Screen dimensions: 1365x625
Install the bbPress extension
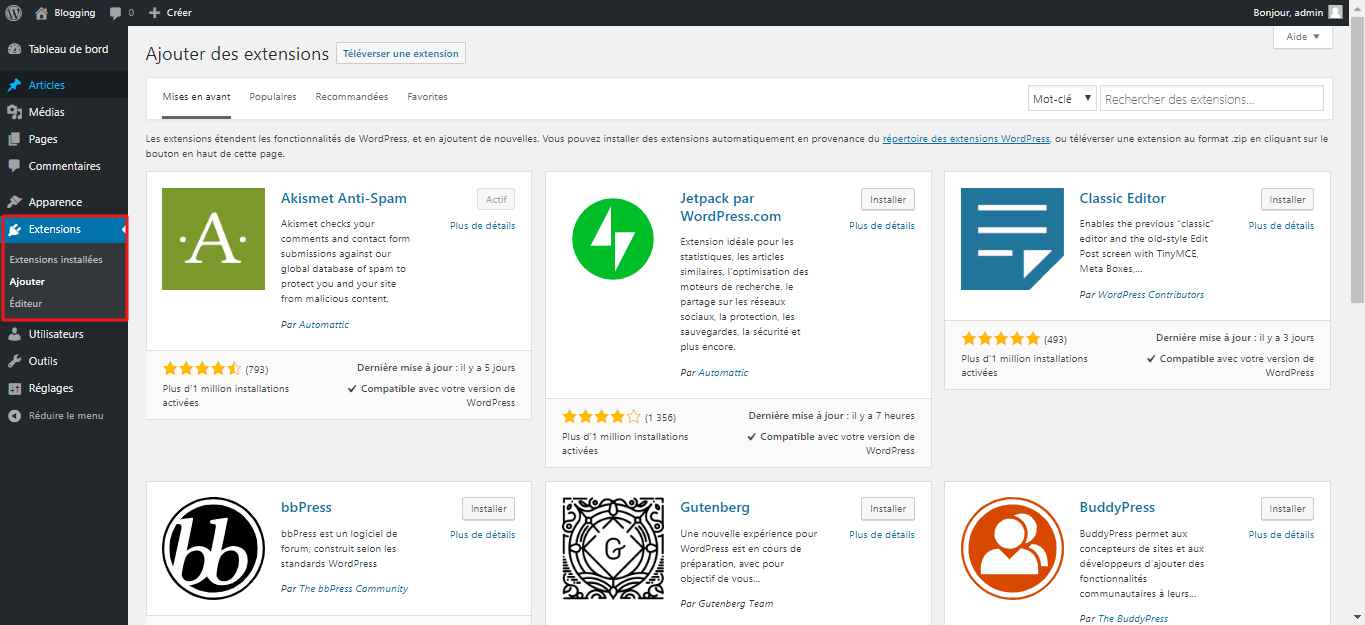coord(488,508)
